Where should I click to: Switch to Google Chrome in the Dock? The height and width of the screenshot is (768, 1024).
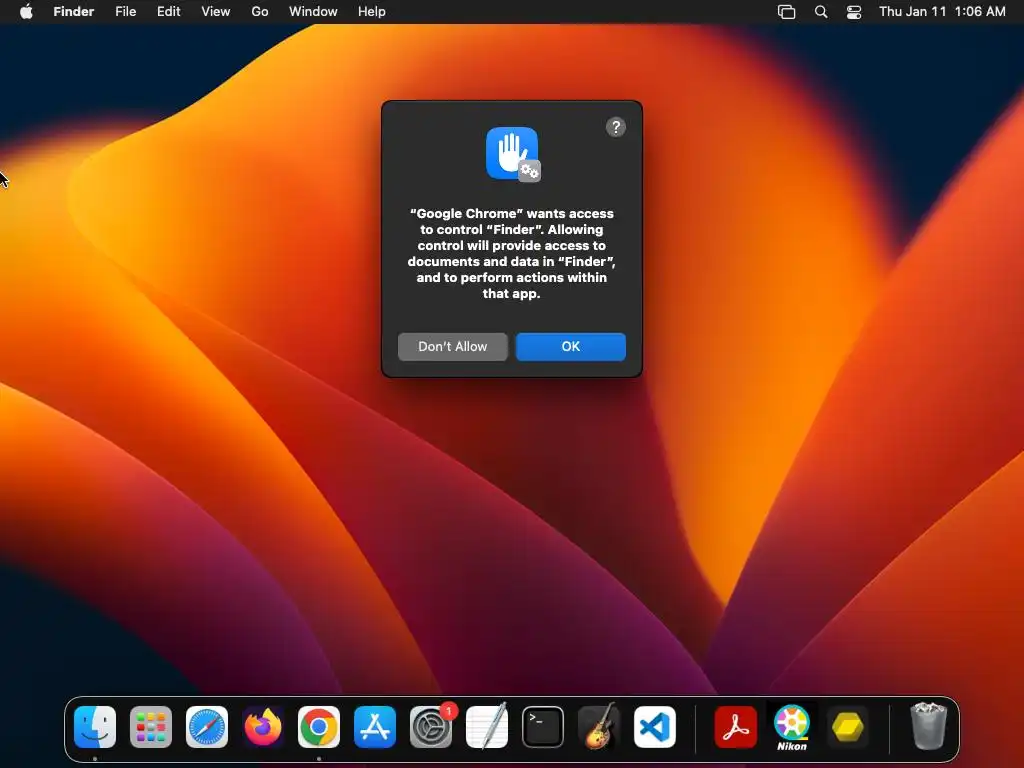pos(319,727)
